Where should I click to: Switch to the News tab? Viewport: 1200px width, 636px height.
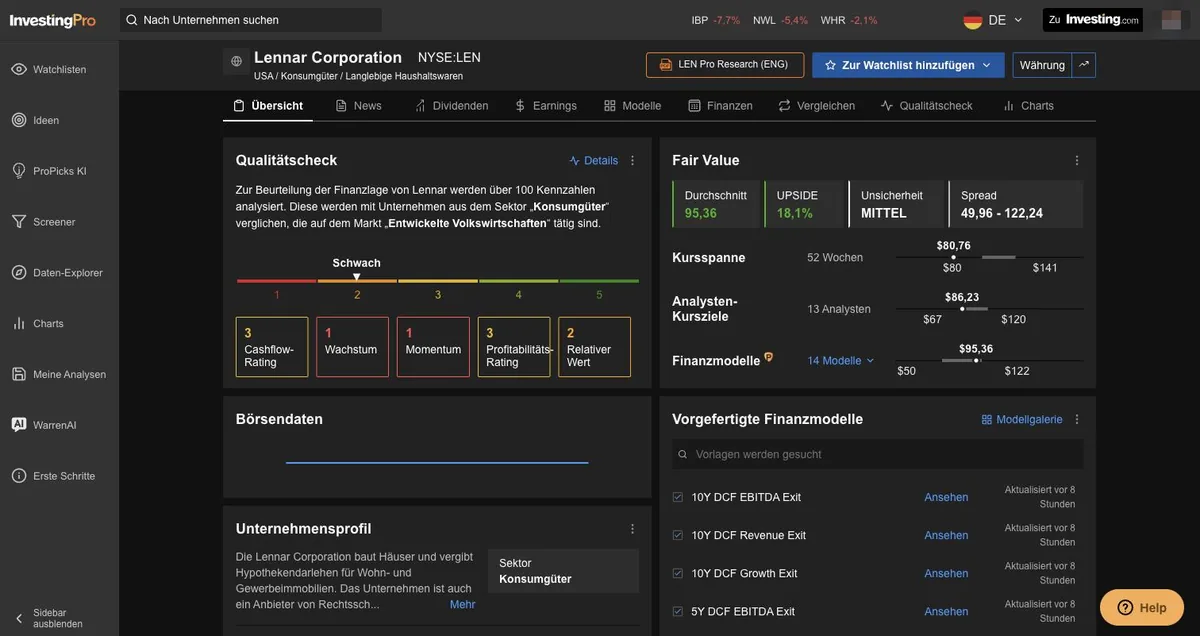pos(358,106)
